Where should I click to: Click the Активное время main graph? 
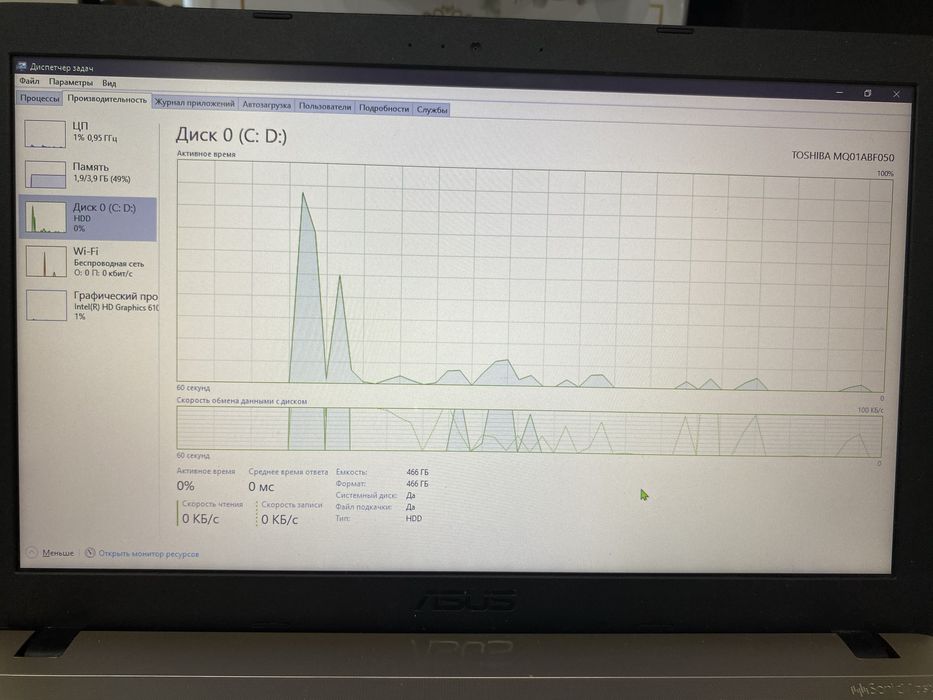(x=533, y=276)
